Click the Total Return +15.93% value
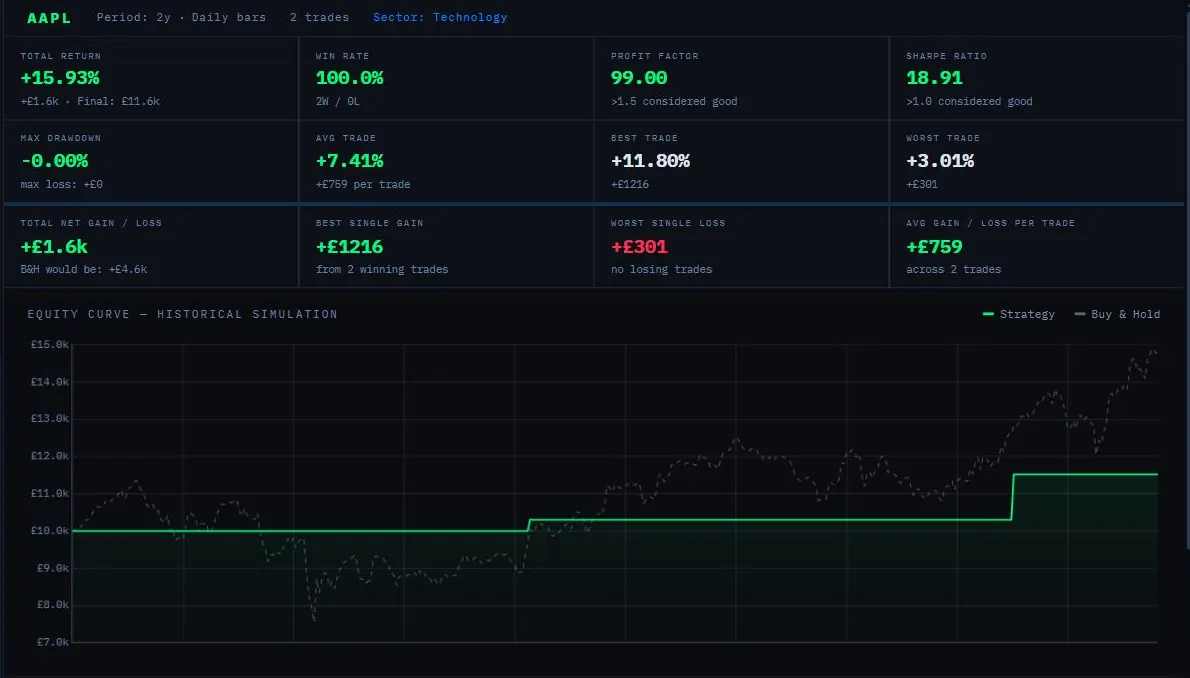This screenshot has width=1190, height=678. [x=60, y=77]
